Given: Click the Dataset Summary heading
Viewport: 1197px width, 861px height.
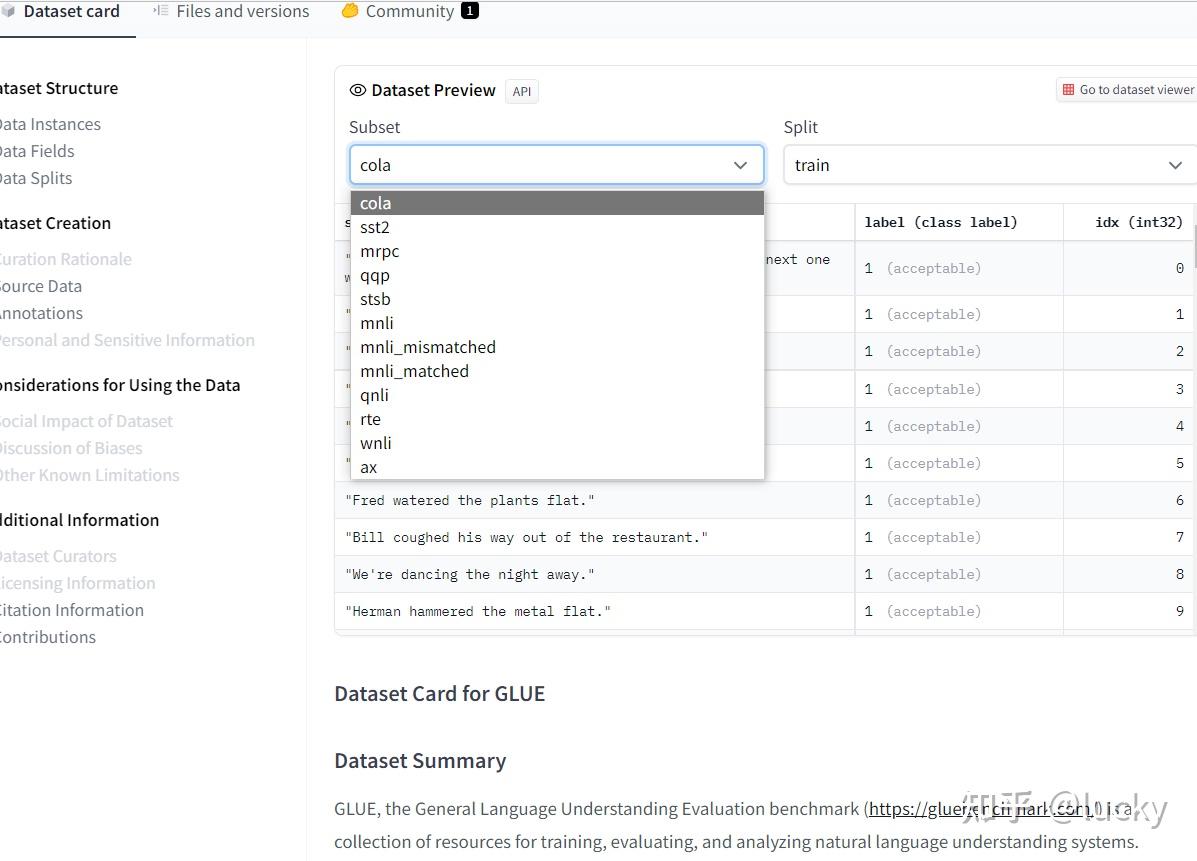Looking at the screenshot, I should pyautogui.click(x=420, y=761).
